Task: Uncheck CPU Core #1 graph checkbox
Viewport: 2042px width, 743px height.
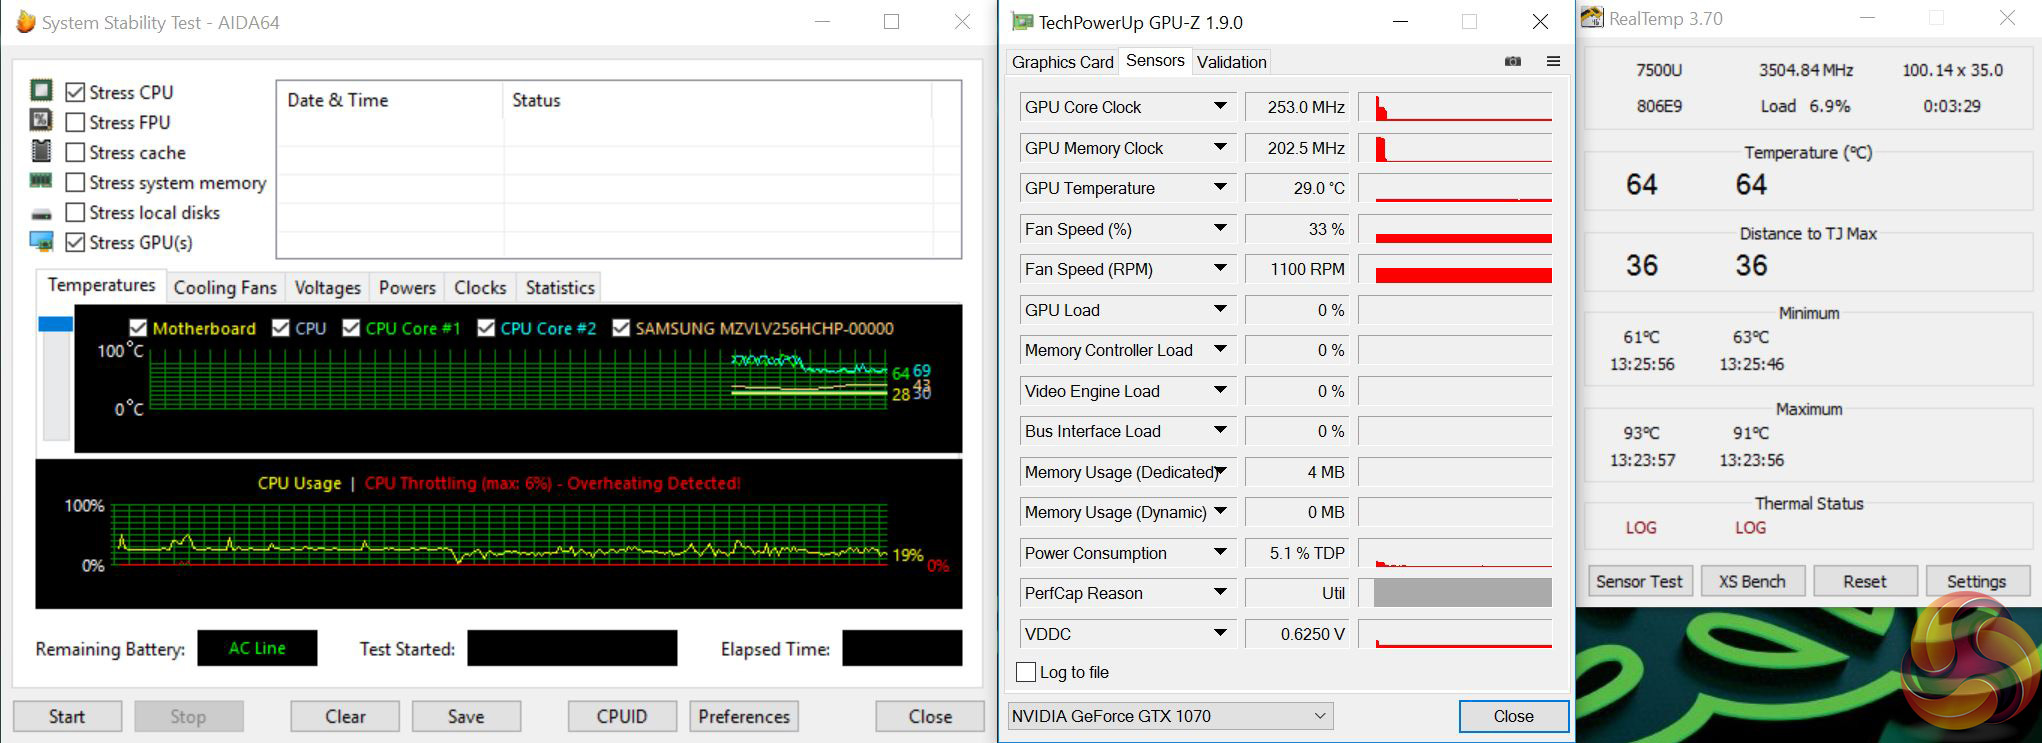Action: [351, 328]
